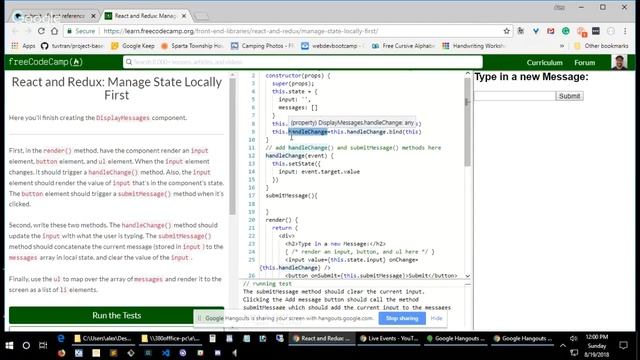The height and width of the screenshot is (360, 640).
Task: Open Cortana search circle
Action: click(26, 346)
